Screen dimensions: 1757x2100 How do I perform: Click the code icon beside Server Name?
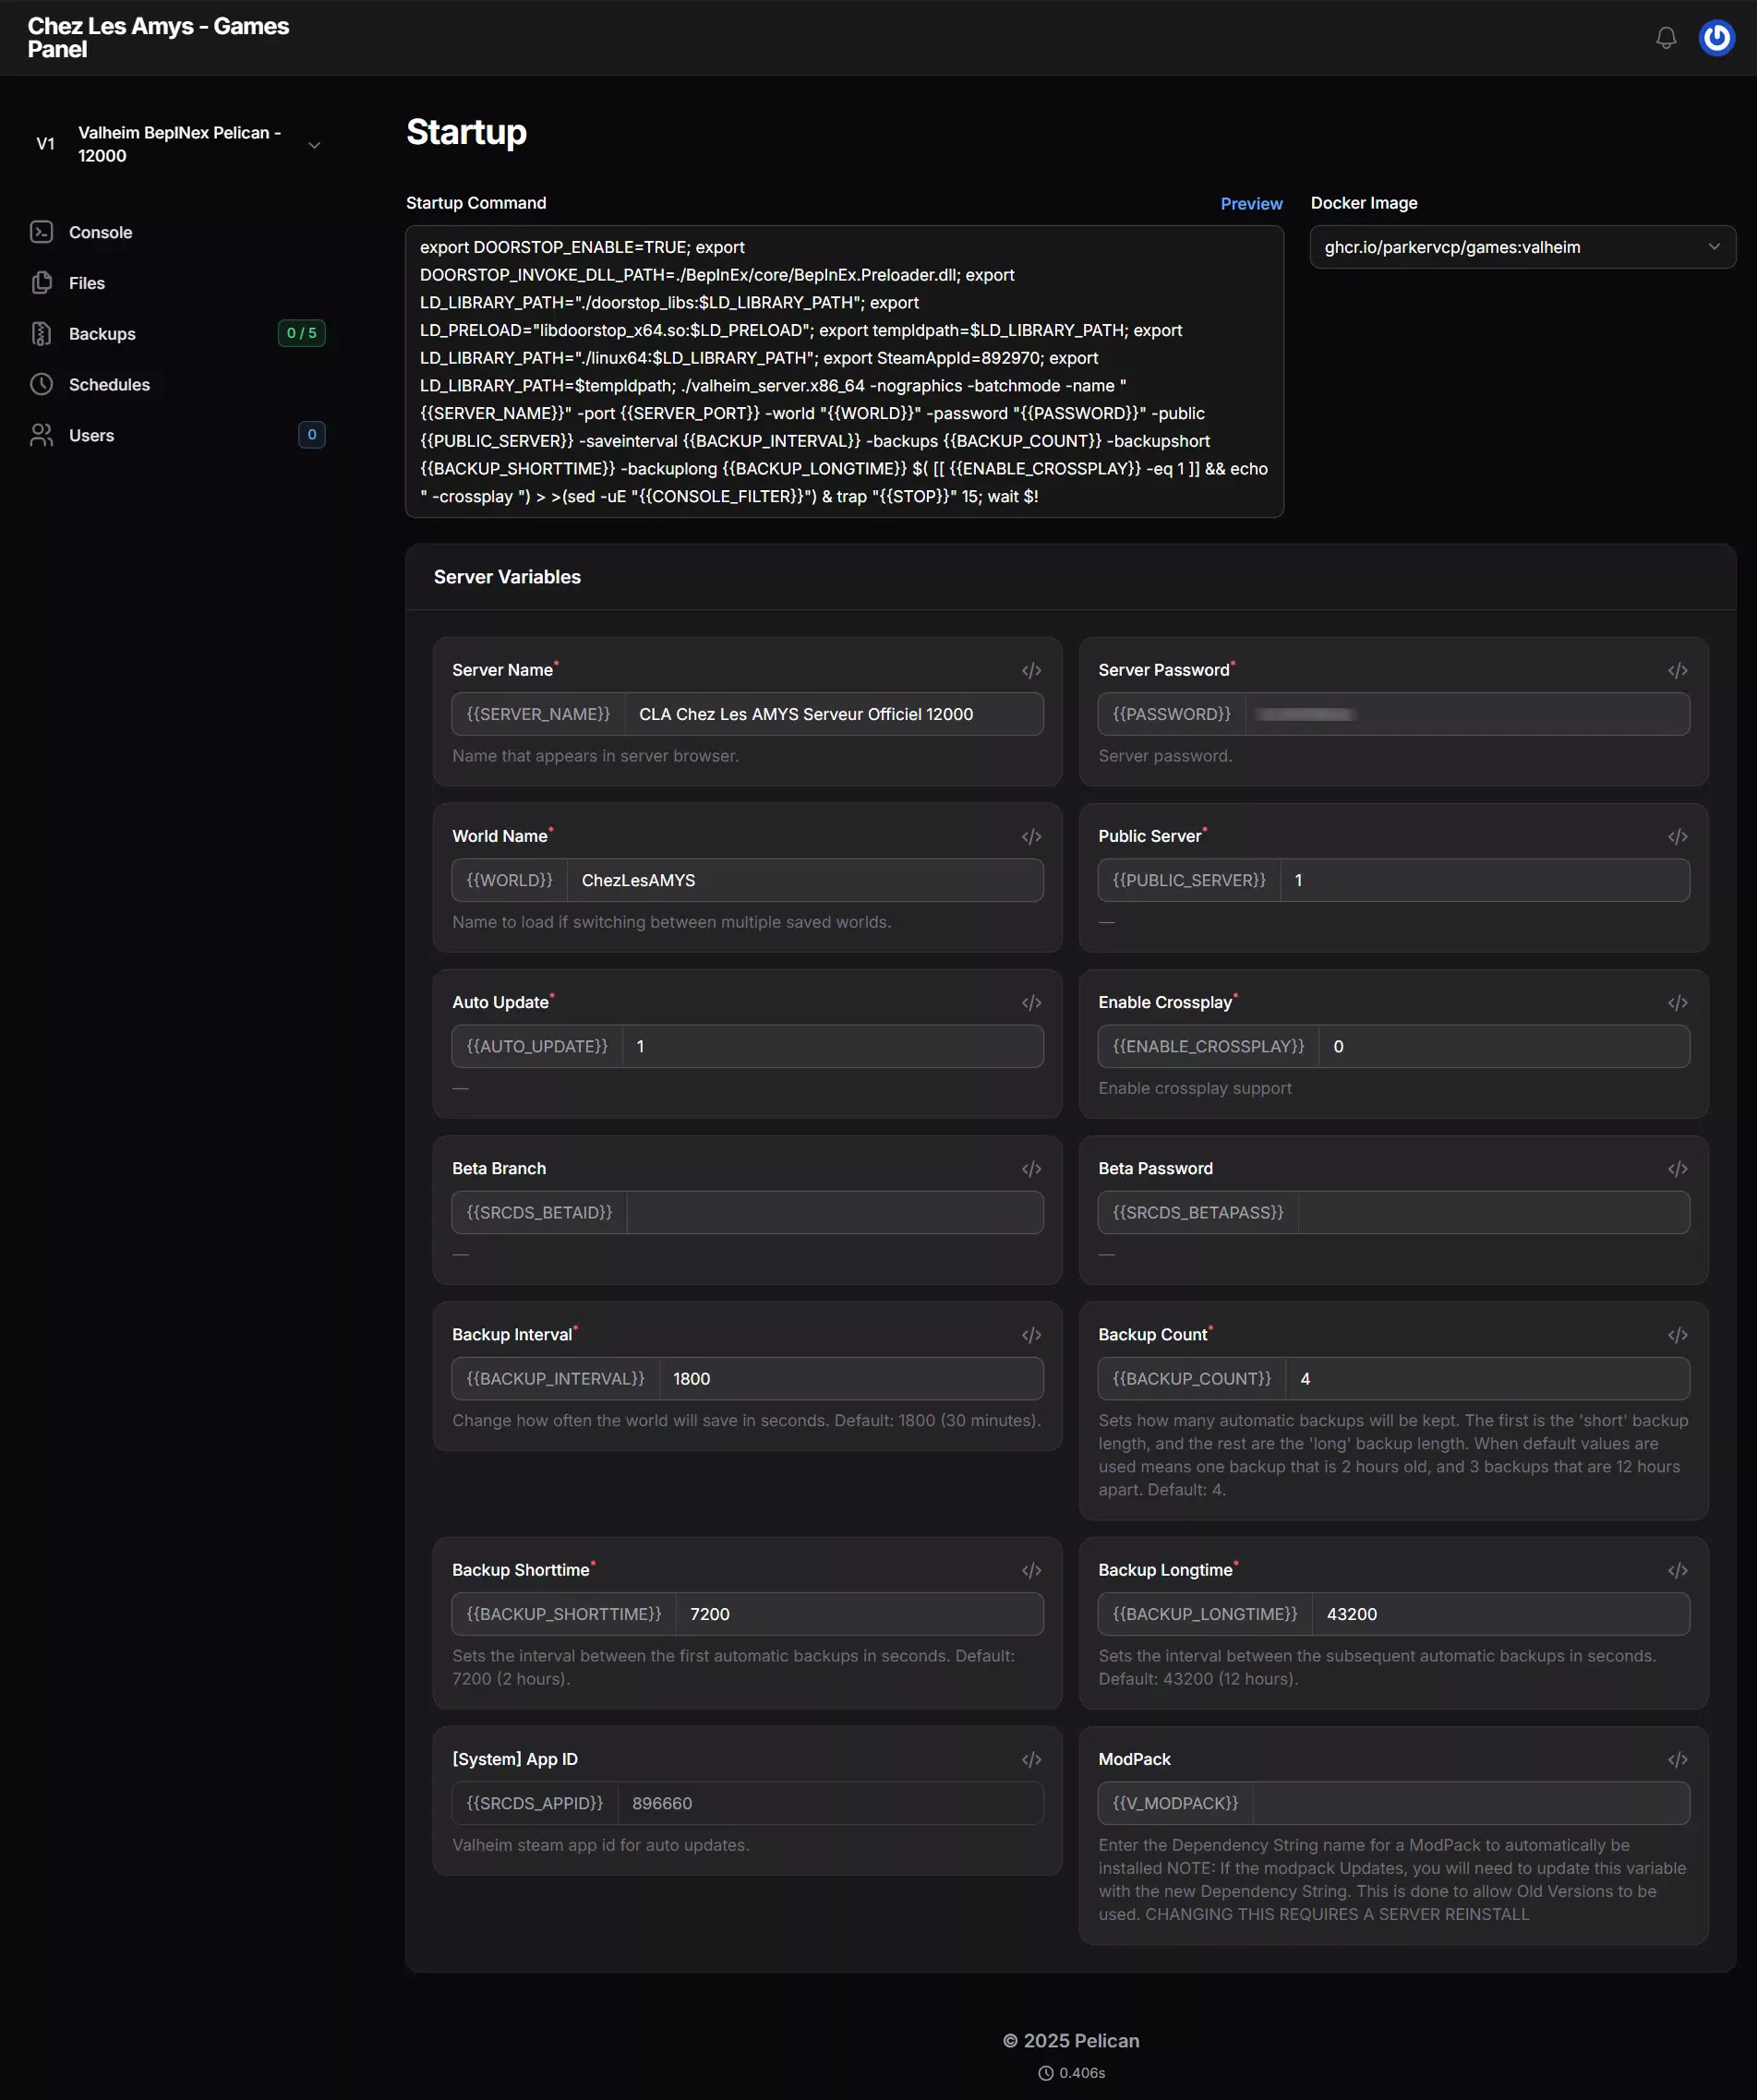click(1031, 670)
